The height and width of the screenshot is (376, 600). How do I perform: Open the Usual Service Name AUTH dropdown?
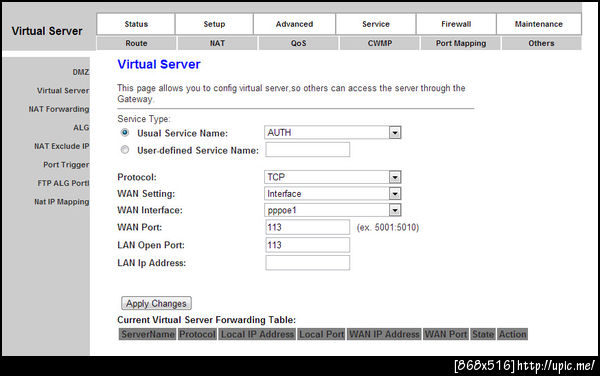point(333,133)
